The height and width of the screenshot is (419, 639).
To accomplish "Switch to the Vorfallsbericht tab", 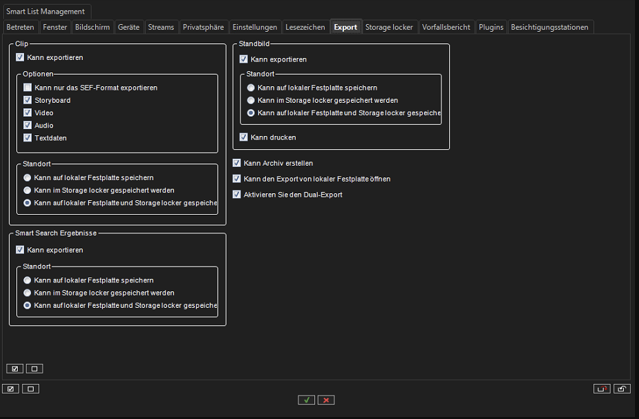I will [x=446, y=27].
